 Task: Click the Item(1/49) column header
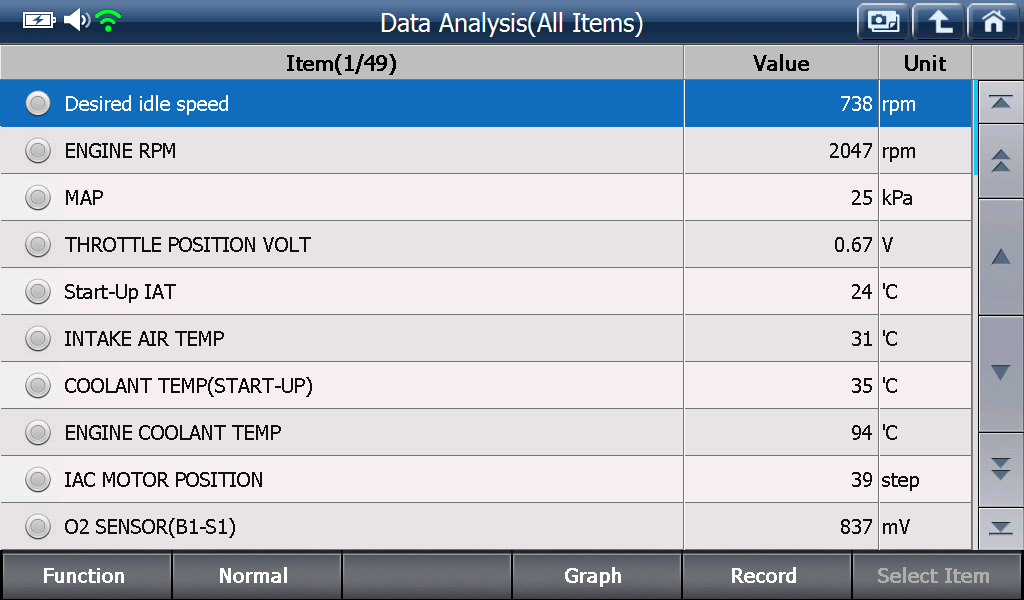point(342,63)
